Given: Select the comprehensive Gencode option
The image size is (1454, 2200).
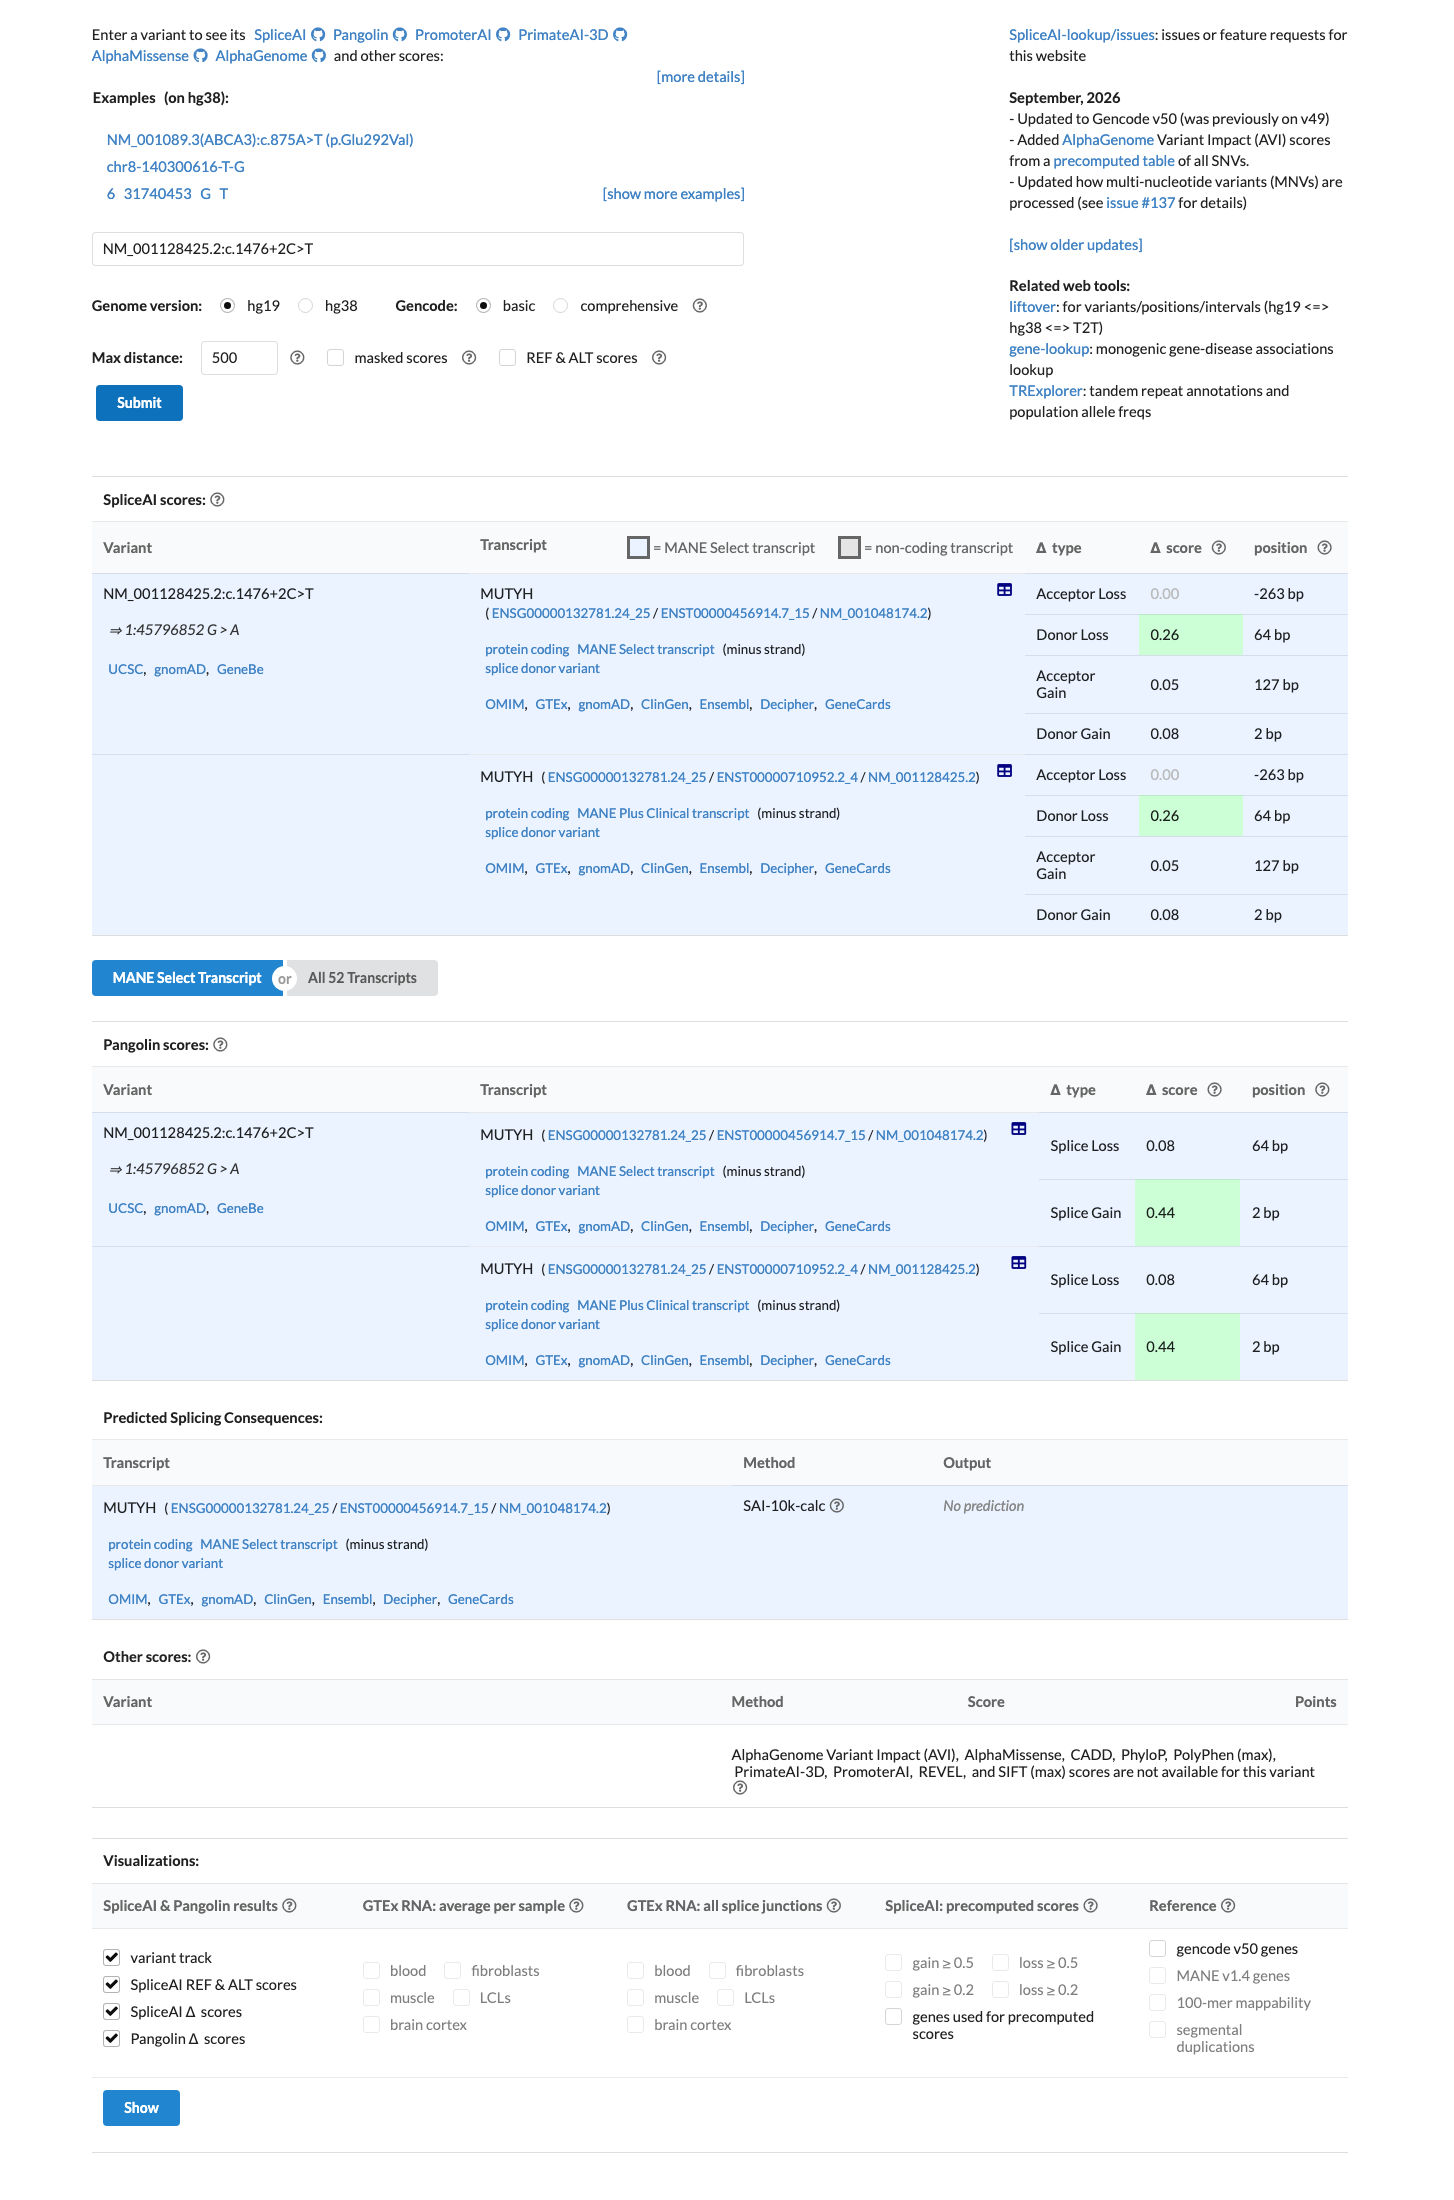Looking at the screenshot, I should point(561,306).
